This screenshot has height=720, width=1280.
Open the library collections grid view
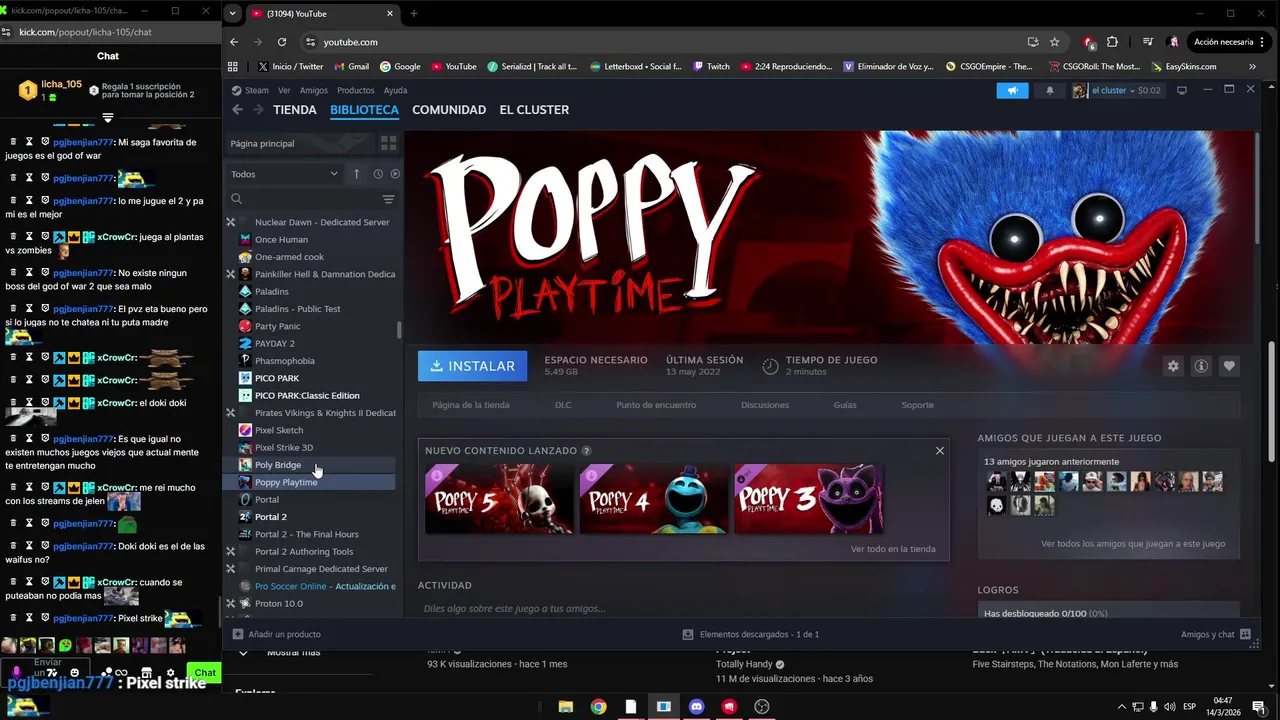pos(389,143)
